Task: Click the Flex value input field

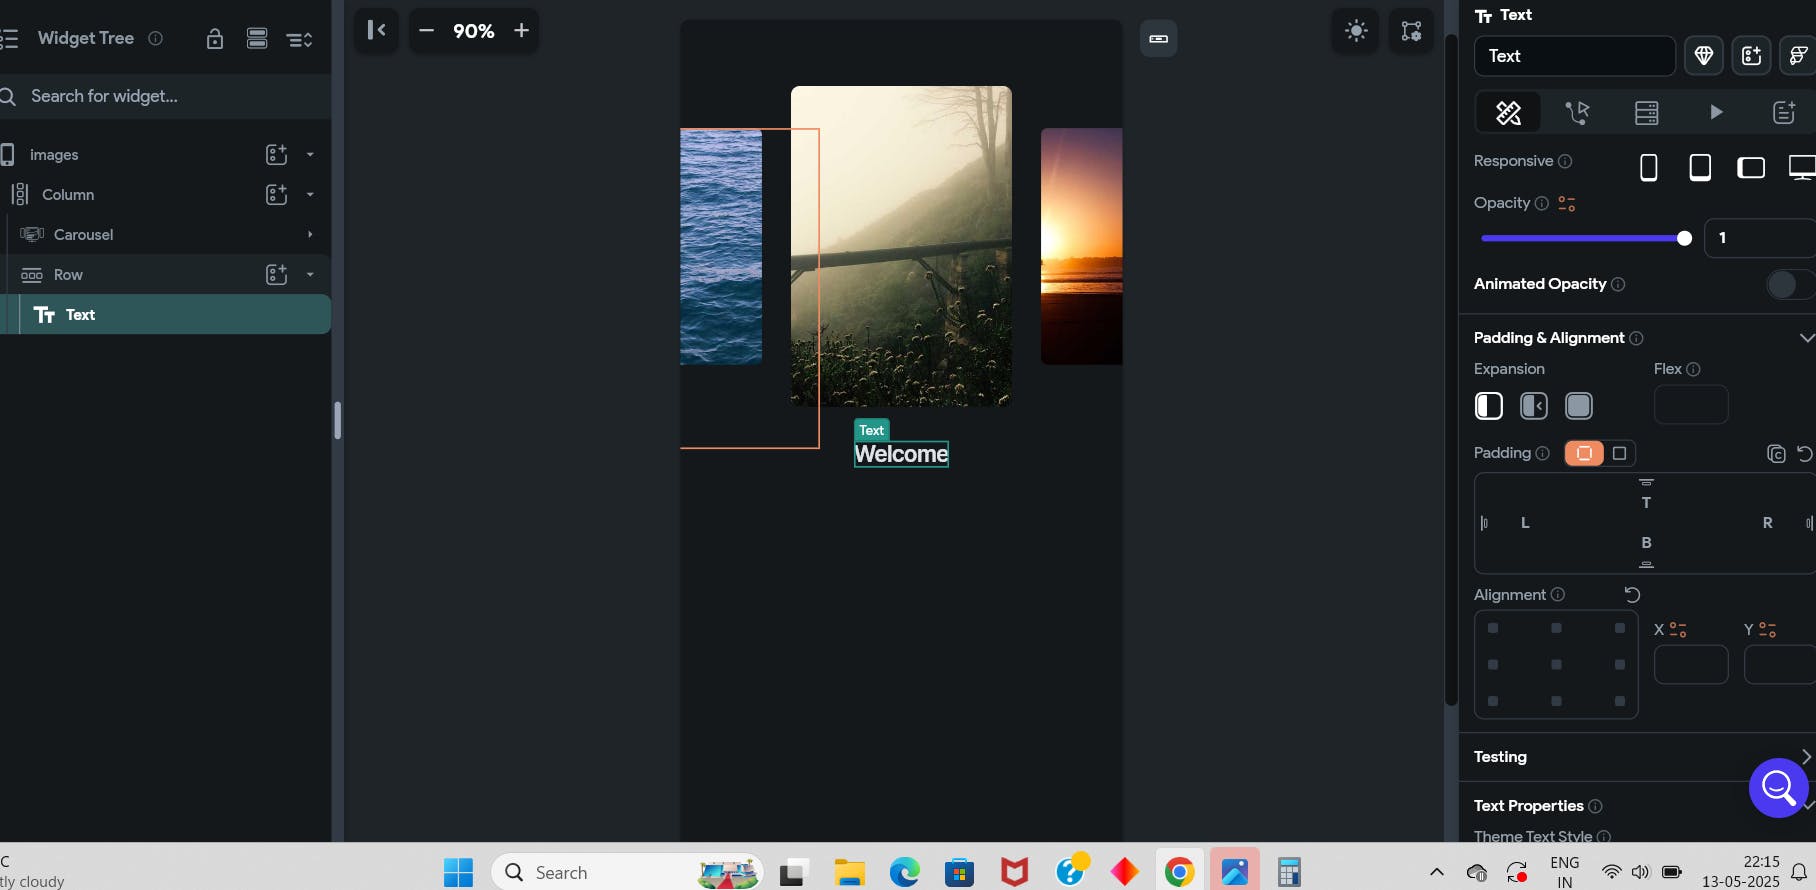Action: [1691, 405]
